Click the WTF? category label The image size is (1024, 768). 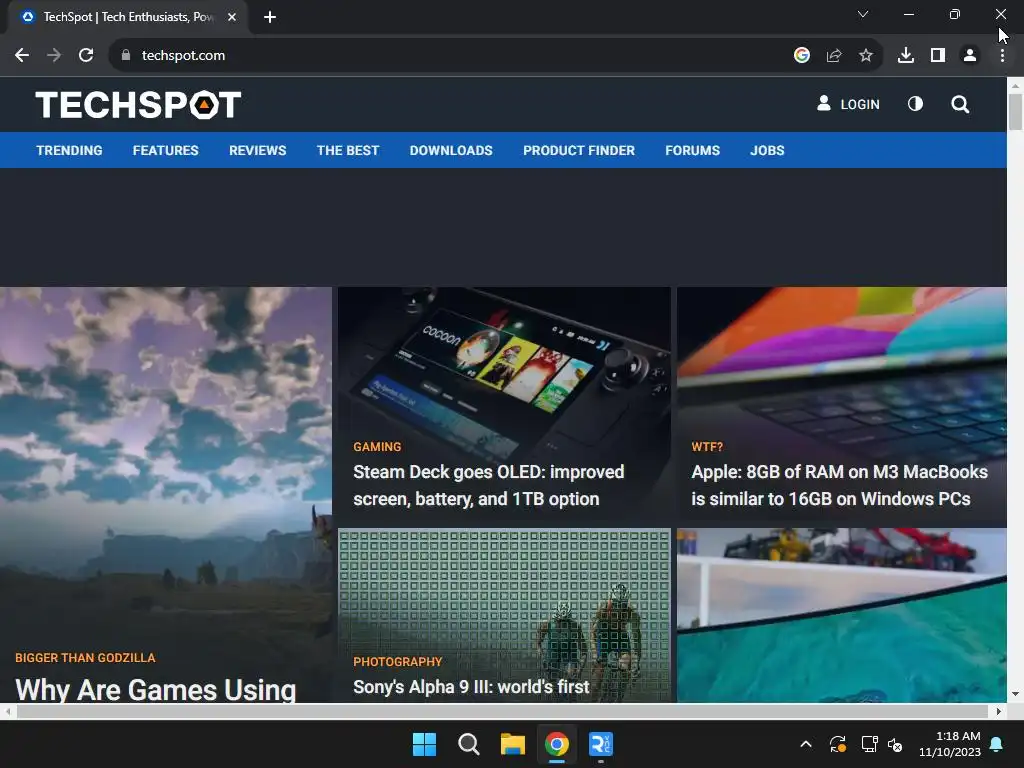pos(707,447)
